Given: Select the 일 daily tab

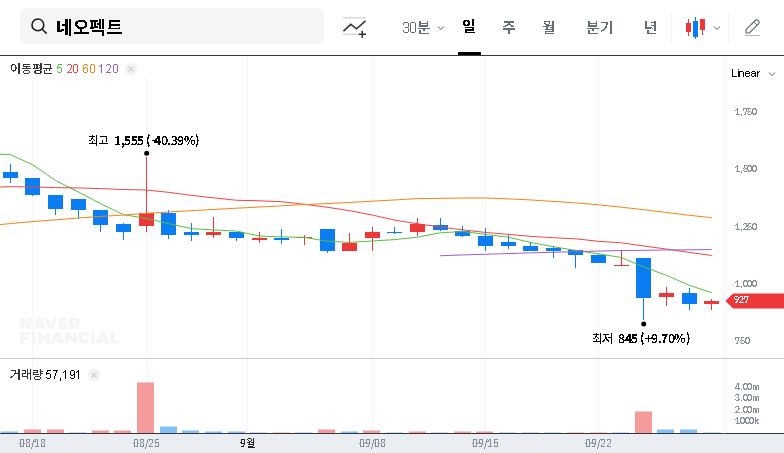Looking at the screenshot, I should click(469, 26).
